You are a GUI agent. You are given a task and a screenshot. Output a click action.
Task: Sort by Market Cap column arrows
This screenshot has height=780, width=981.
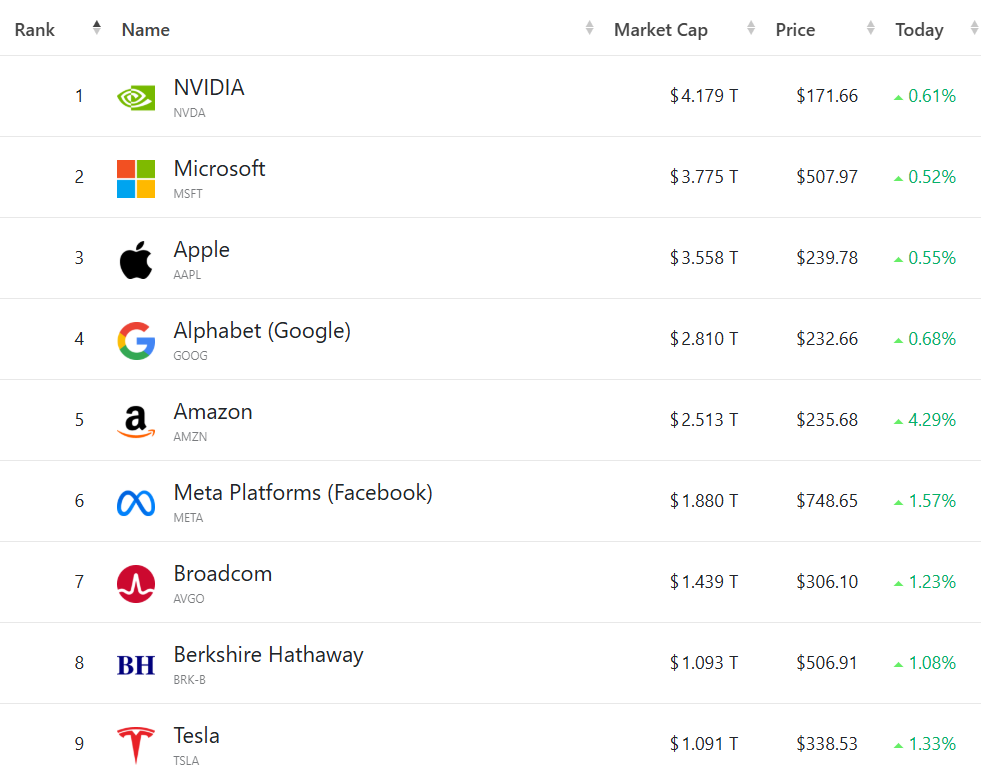pyautogui.click(x=751, y=28)
